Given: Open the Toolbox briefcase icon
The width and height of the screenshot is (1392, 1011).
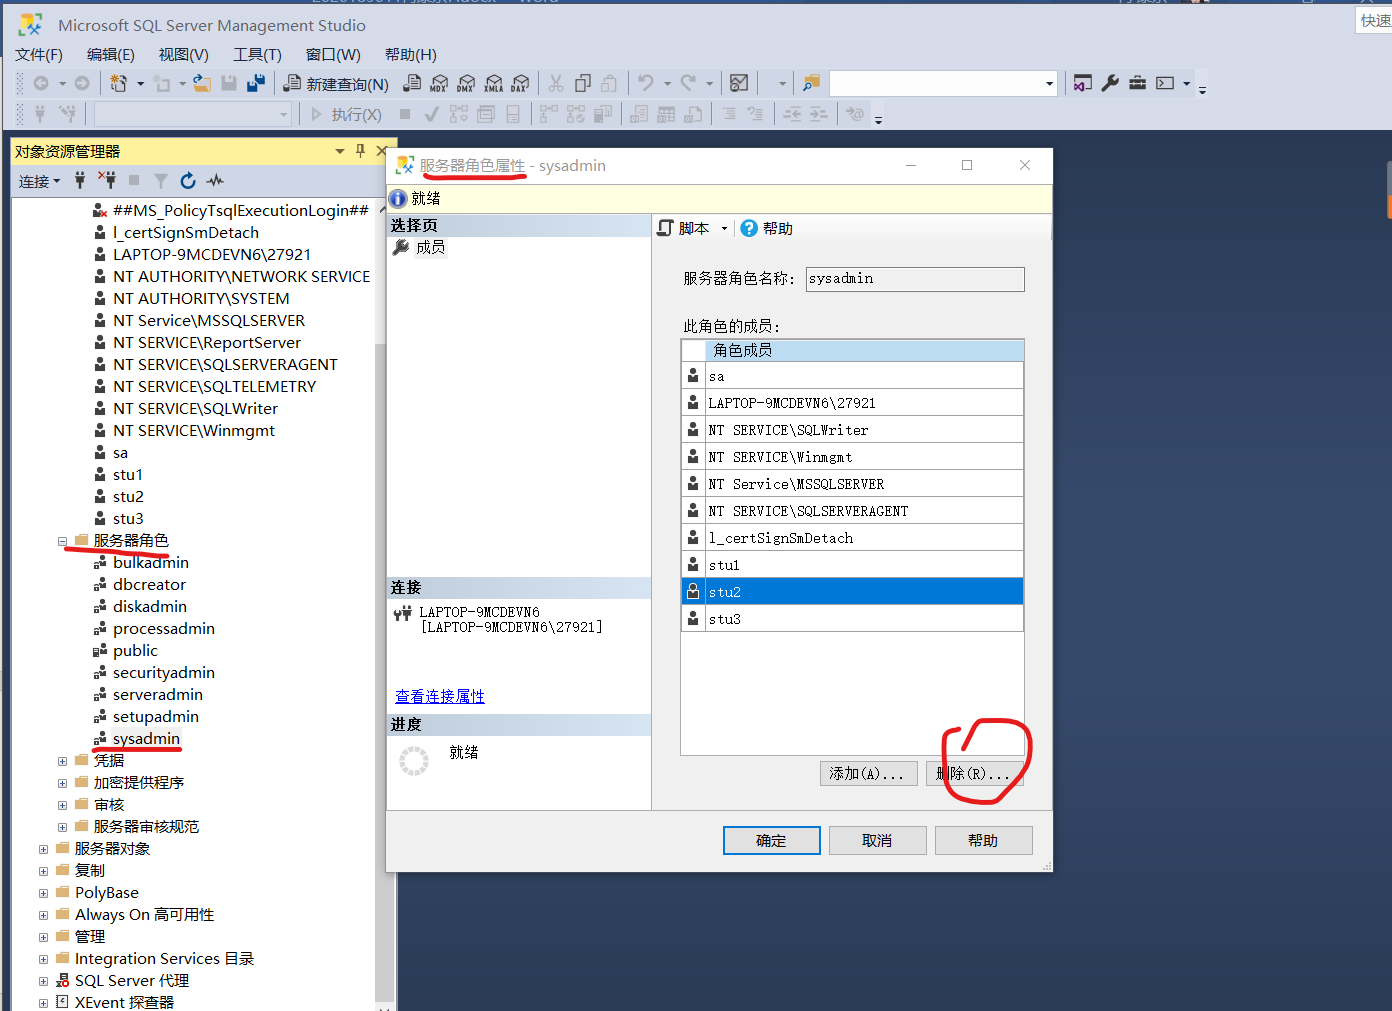Looking at the screenshot, I should point(1137,83).
